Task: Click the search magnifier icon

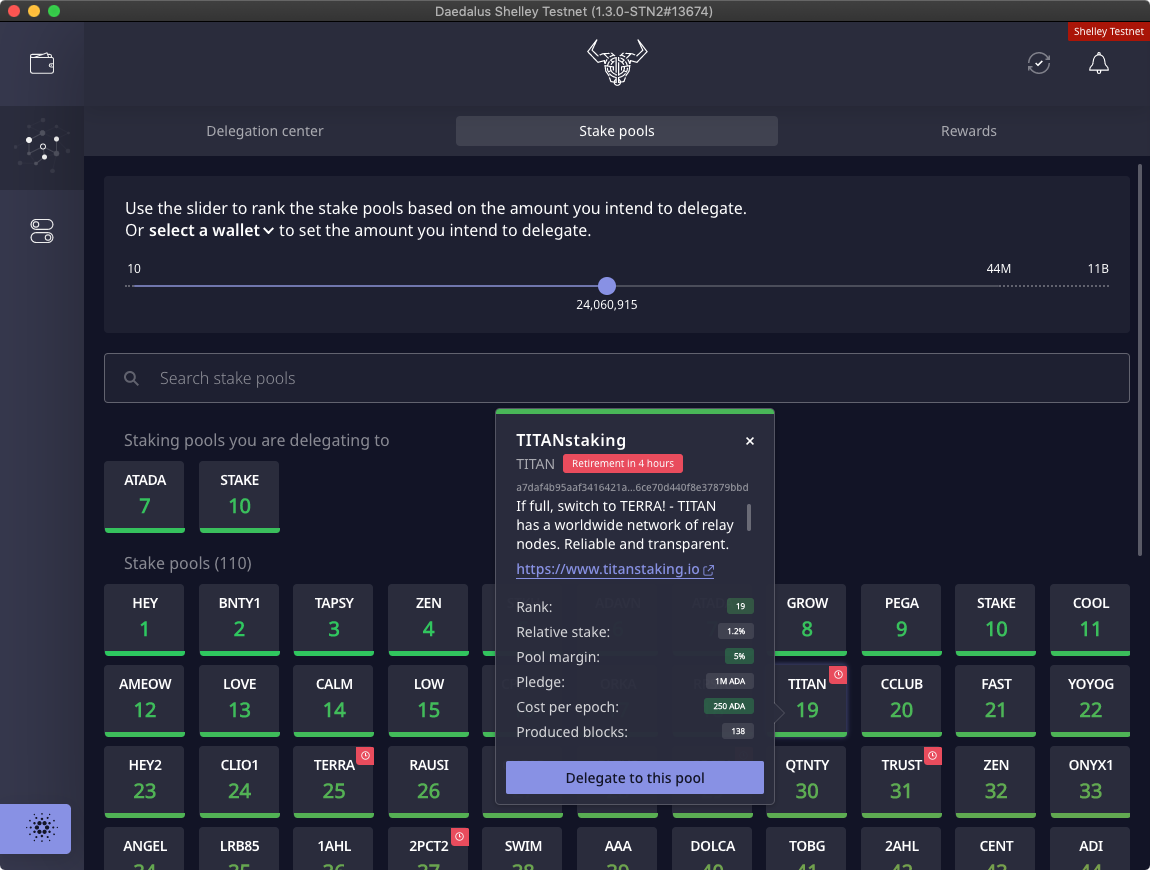Action: (x=131, y=379)
